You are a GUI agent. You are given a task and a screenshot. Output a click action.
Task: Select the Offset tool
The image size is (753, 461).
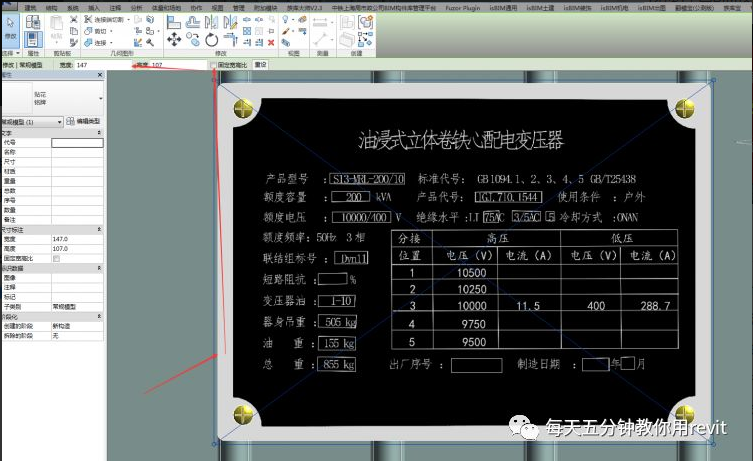[193, 22]
